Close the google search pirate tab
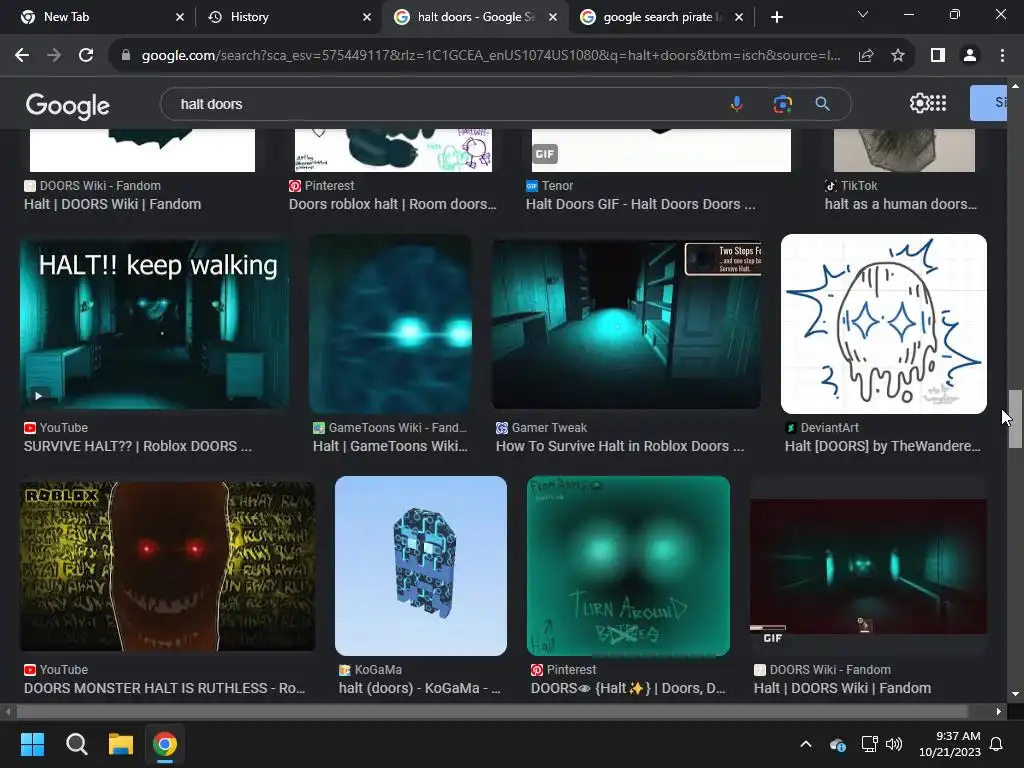Screen dimensions: 1024x768 739,17
